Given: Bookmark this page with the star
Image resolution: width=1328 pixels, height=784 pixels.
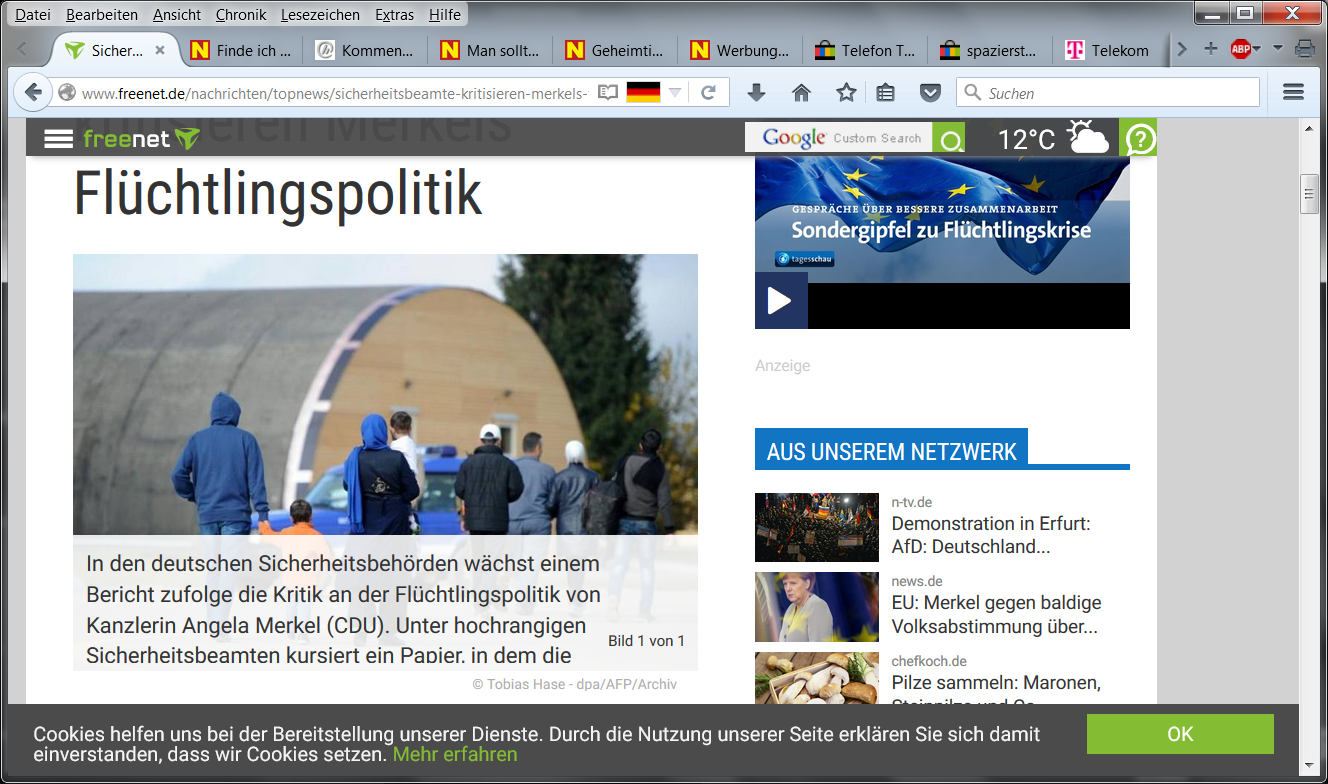Looking at the screenshot, I should click(x=846, y=93).
